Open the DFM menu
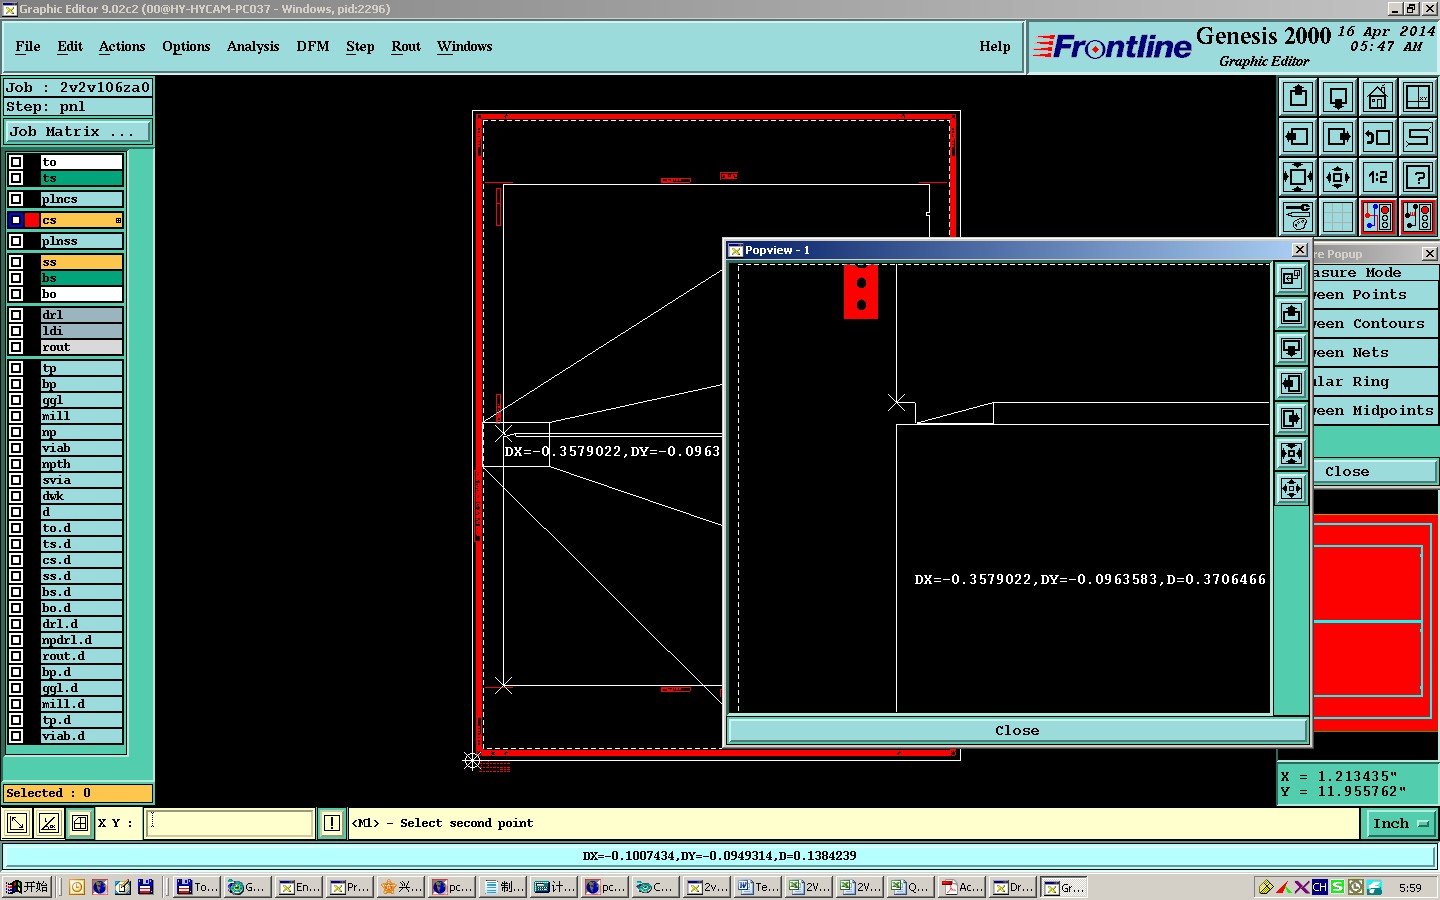This screenshot has height=900, width=1440. coord(313,46)
